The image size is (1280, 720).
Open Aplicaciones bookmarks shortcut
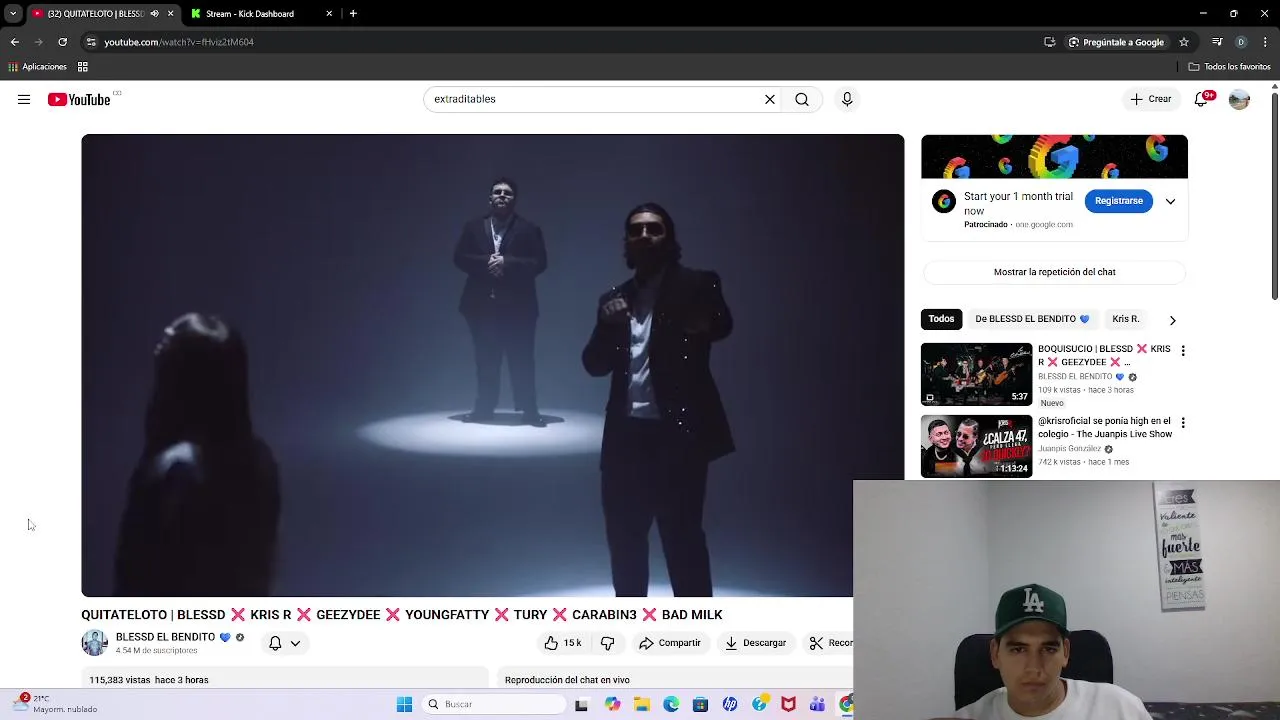[37, 67]
